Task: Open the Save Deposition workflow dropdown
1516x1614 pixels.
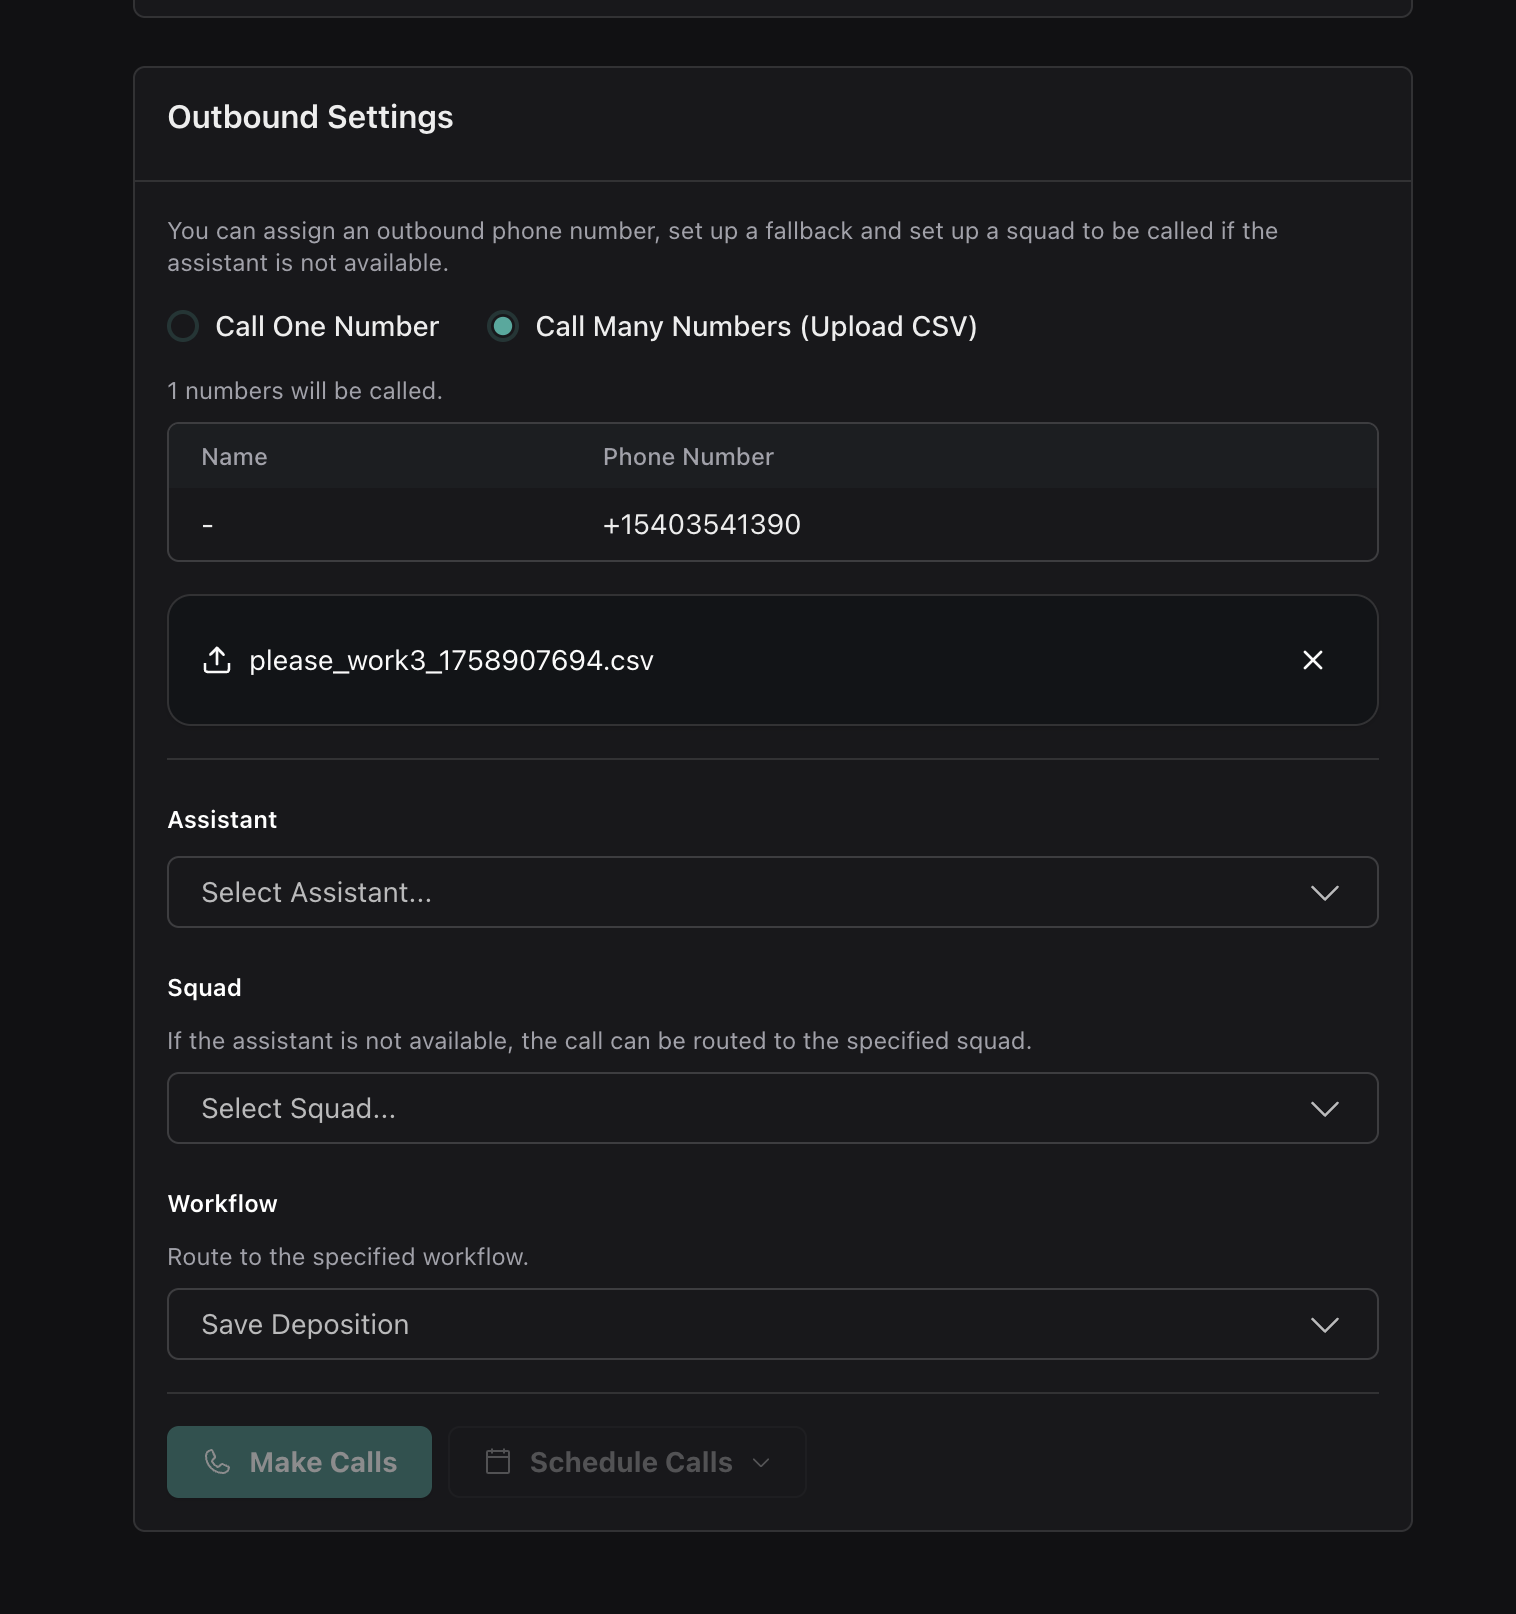Action: [x=772, y=1324]
